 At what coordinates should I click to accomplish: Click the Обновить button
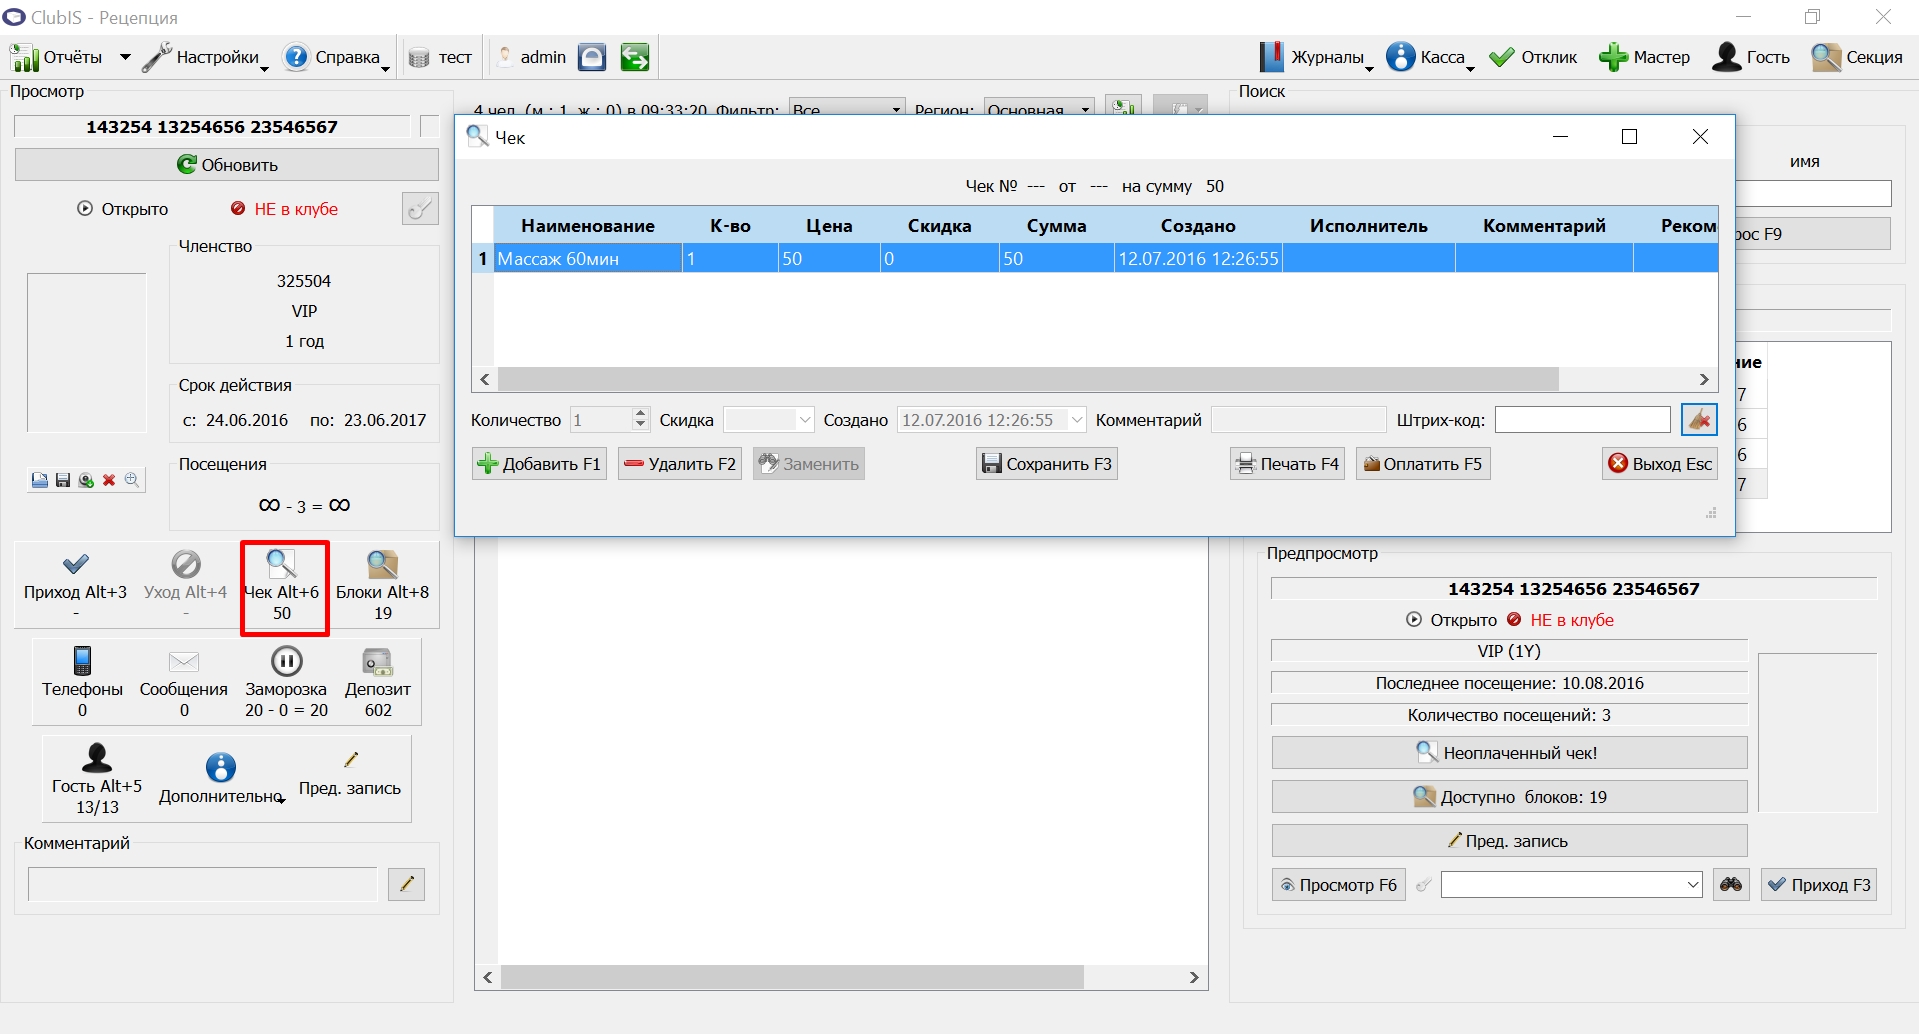pos(227,165)
